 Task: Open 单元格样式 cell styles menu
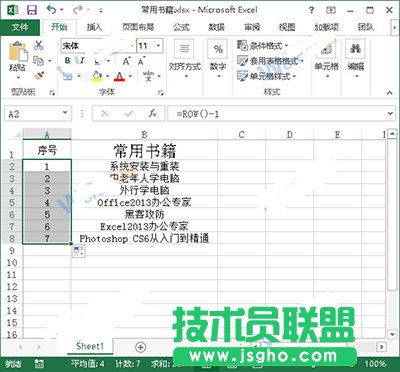267,76
